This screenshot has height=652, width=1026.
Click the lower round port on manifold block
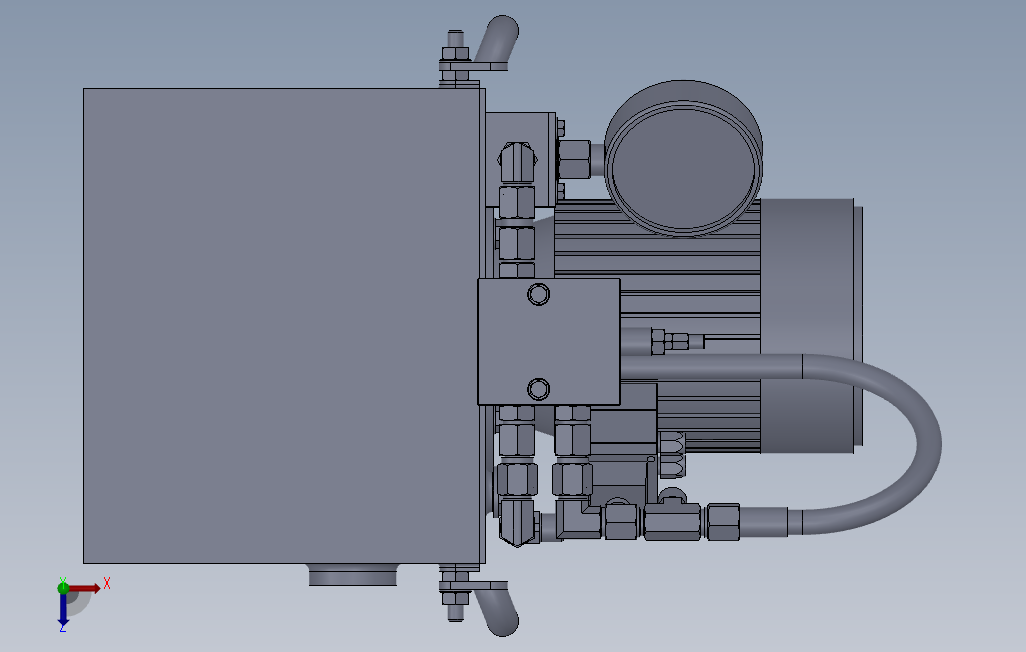(539, 389)
